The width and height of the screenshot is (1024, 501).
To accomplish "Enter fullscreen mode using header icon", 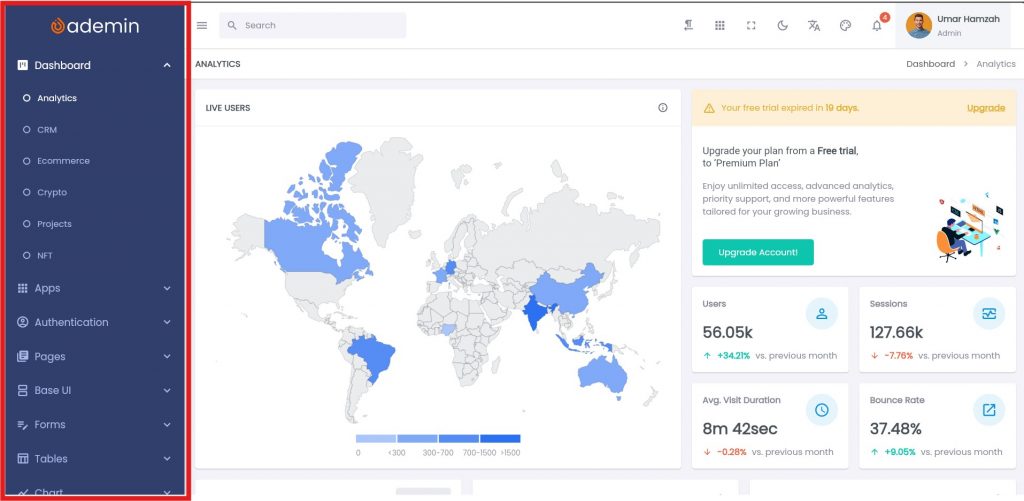I will [751, 26].
